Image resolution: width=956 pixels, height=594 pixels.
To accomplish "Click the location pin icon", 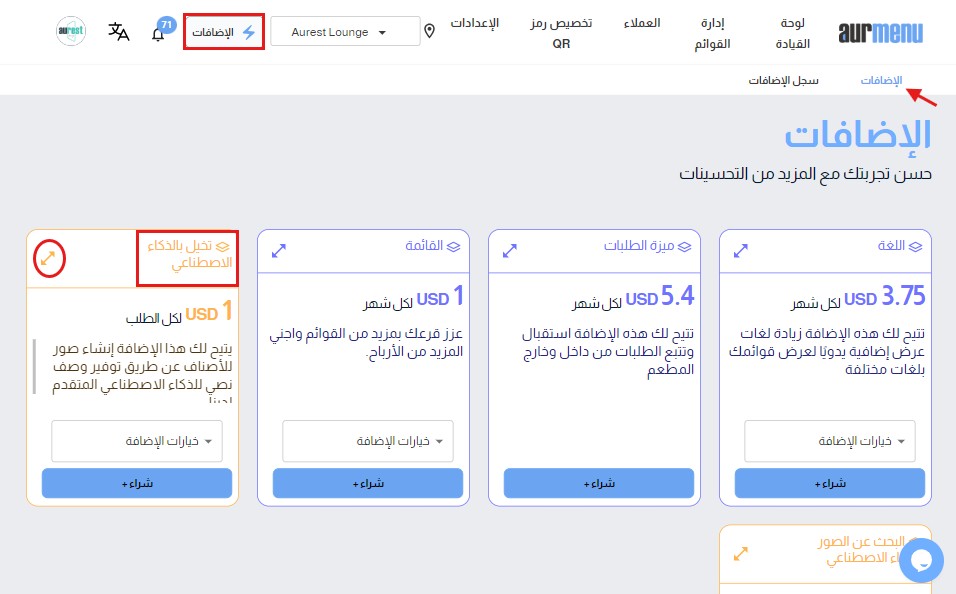I will [430, 32].
